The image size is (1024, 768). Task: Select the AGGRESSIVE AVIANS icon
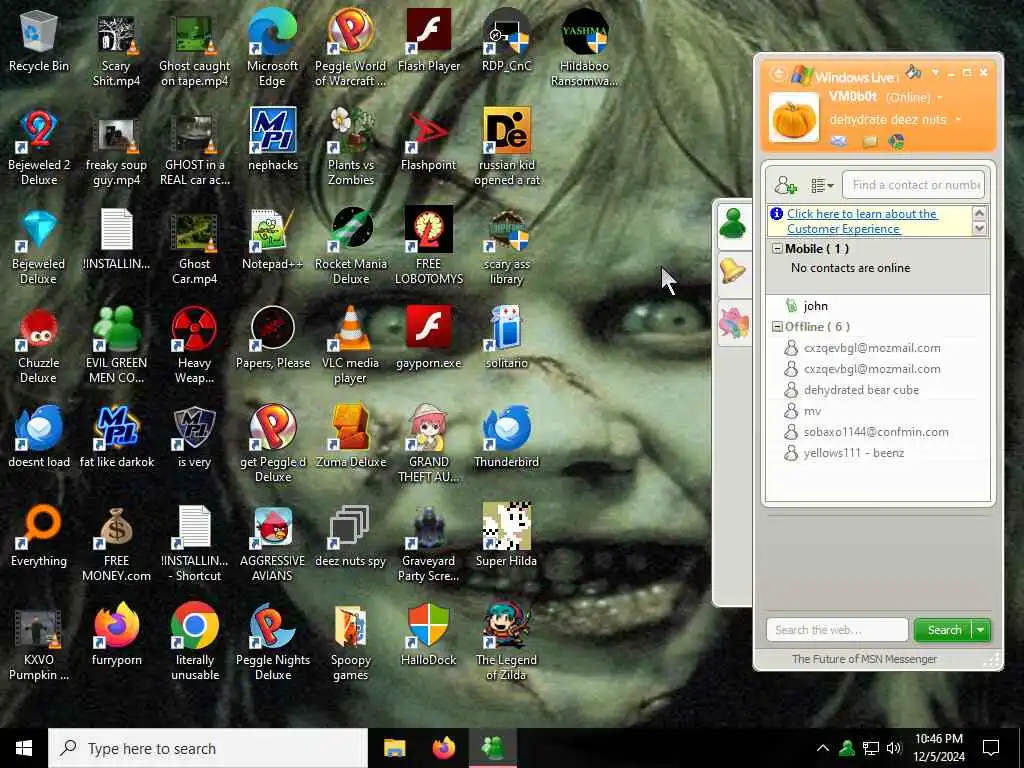pos(272,543)
